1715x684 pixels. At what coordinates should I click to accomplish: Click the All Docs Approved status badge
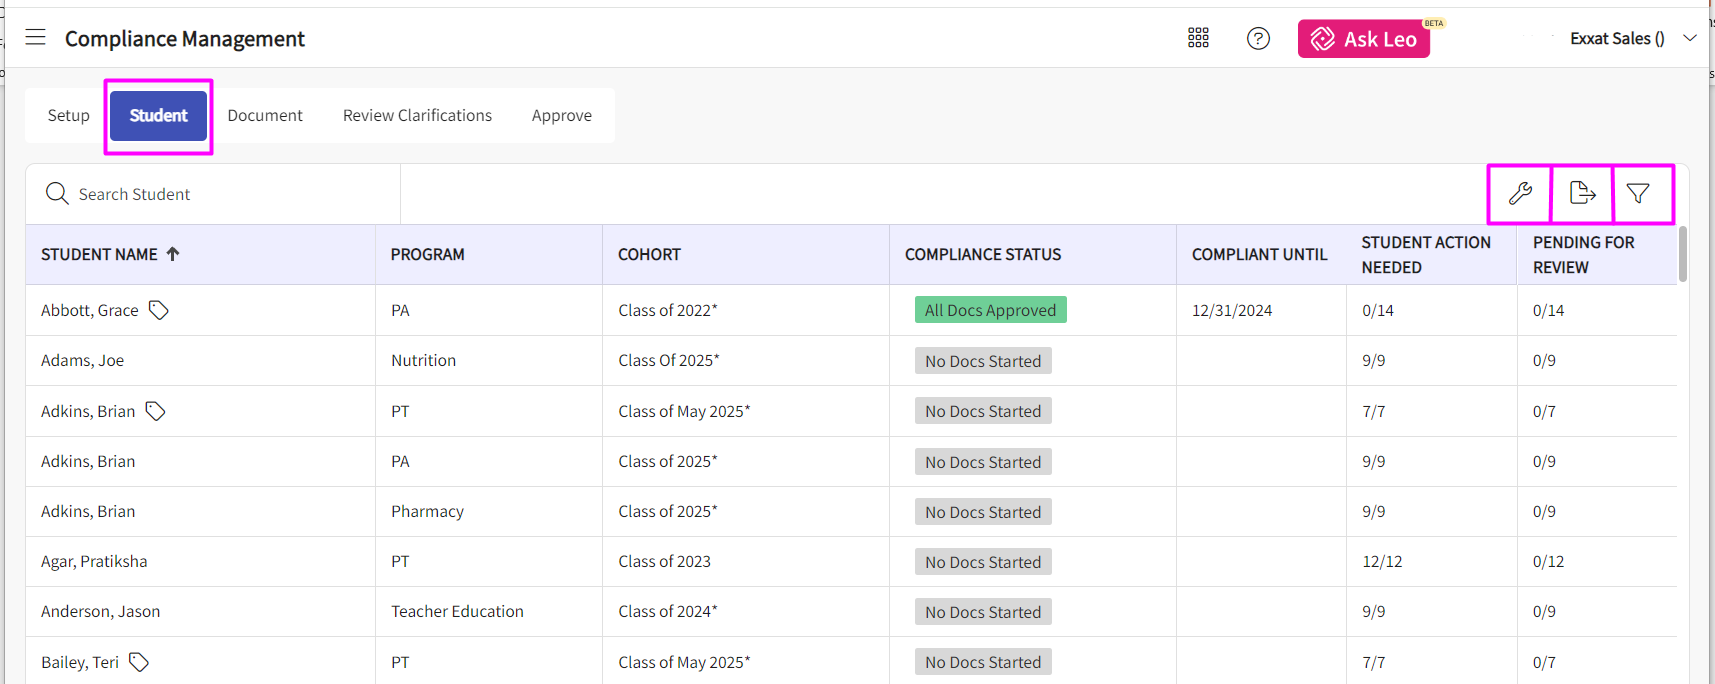pos(990,310)
